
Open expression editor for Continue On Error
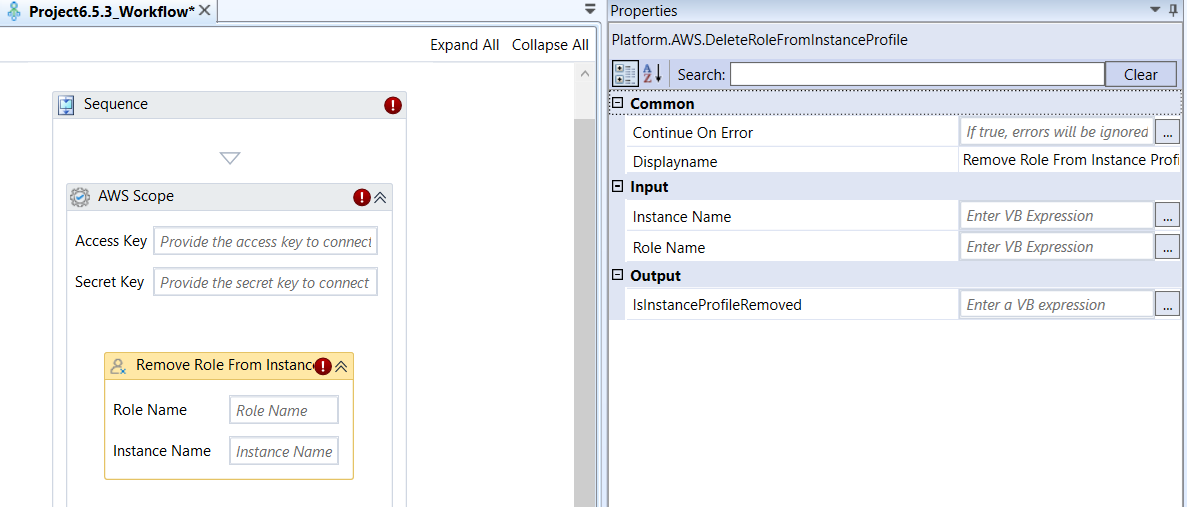click(x=1167, y=132)
